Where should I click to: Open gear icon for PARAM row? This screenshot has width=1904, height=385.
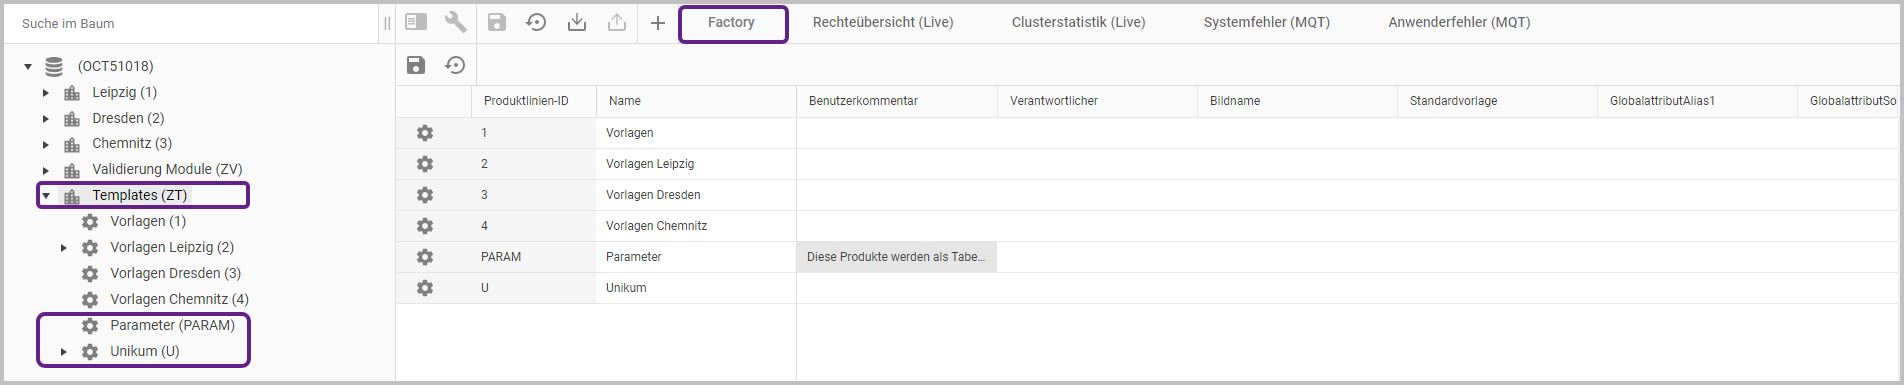click(x=425, y=257)
